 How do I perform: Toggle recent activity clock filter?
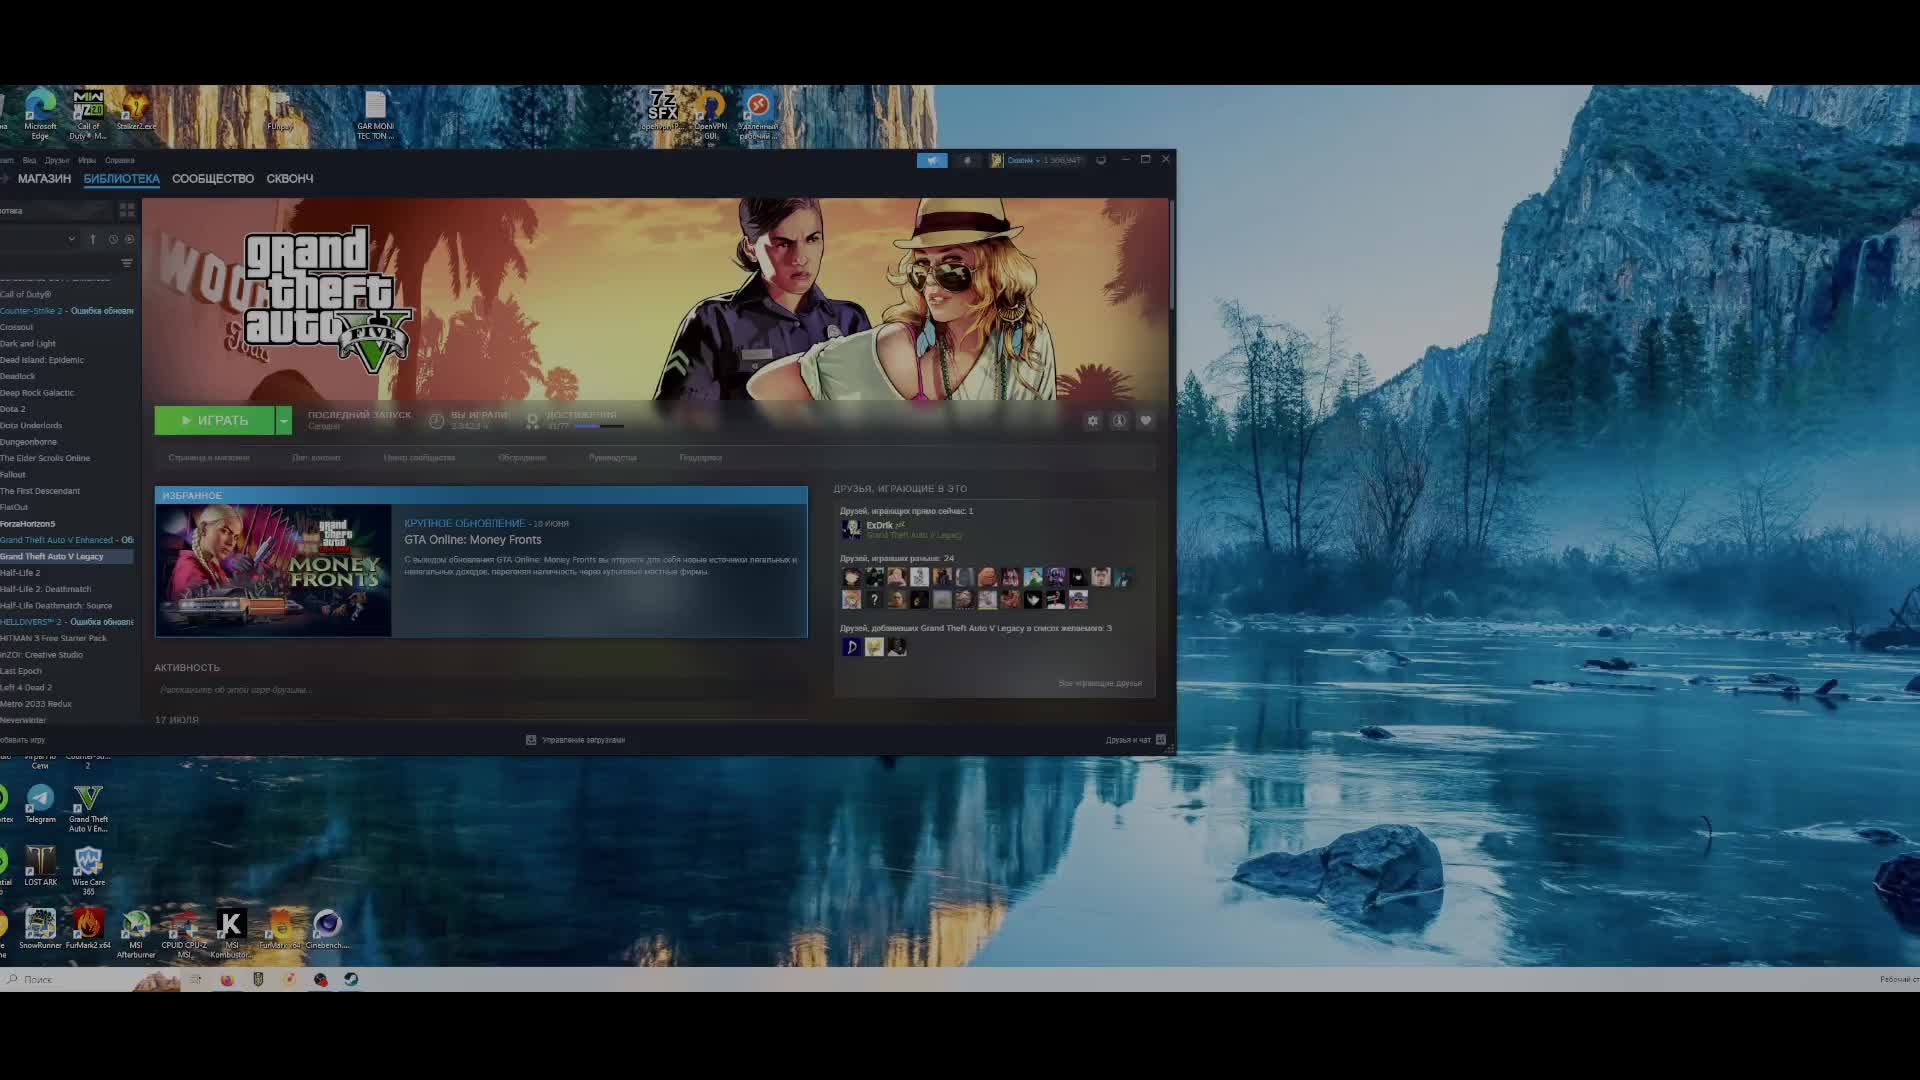click(113, 240)
